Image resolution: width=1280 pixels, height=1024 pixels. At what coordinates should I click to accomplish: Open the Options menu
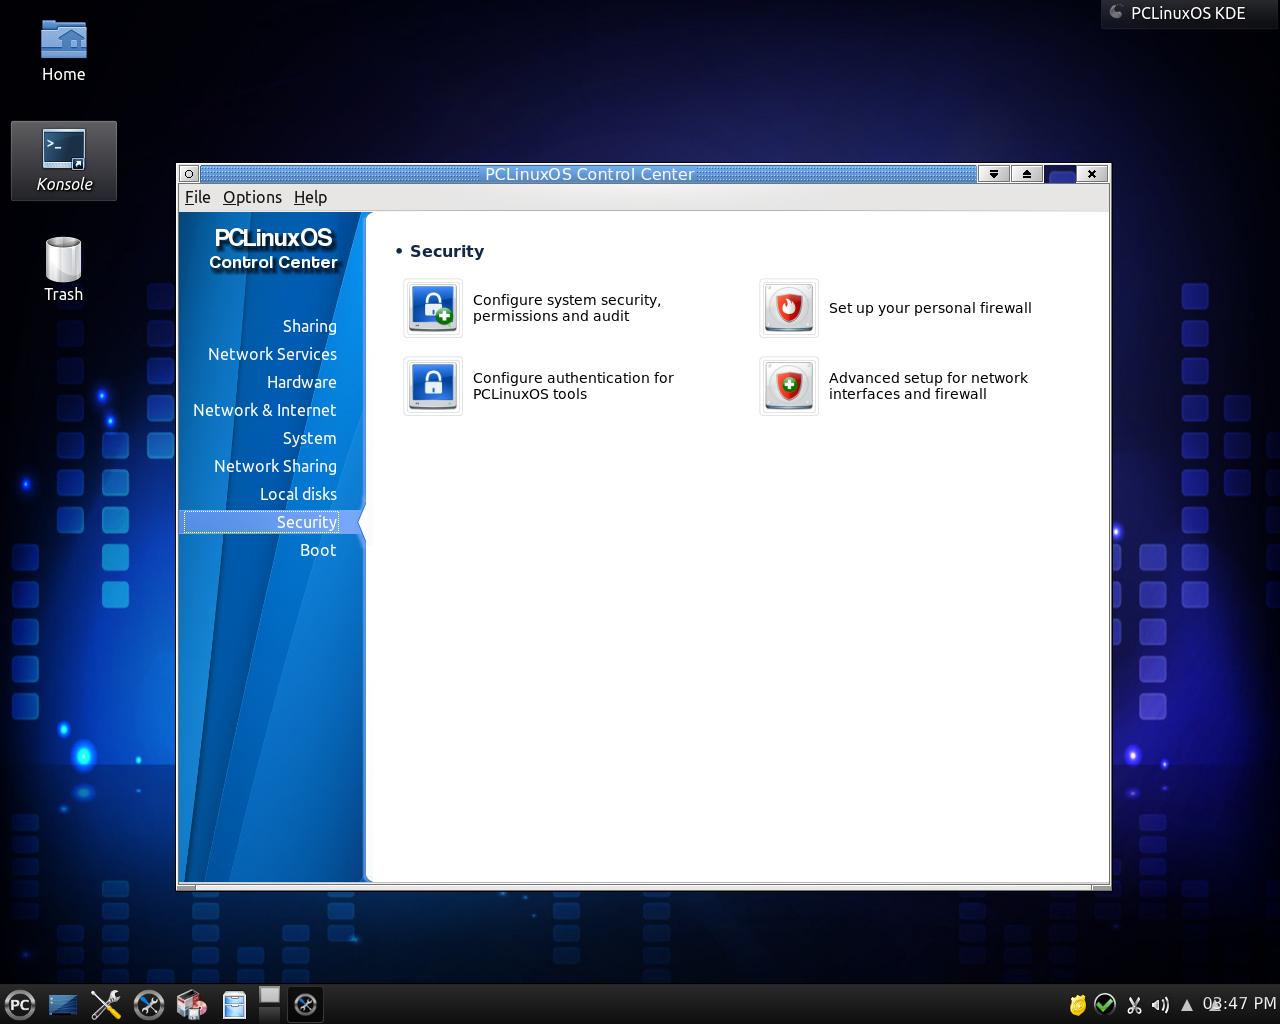252,198
